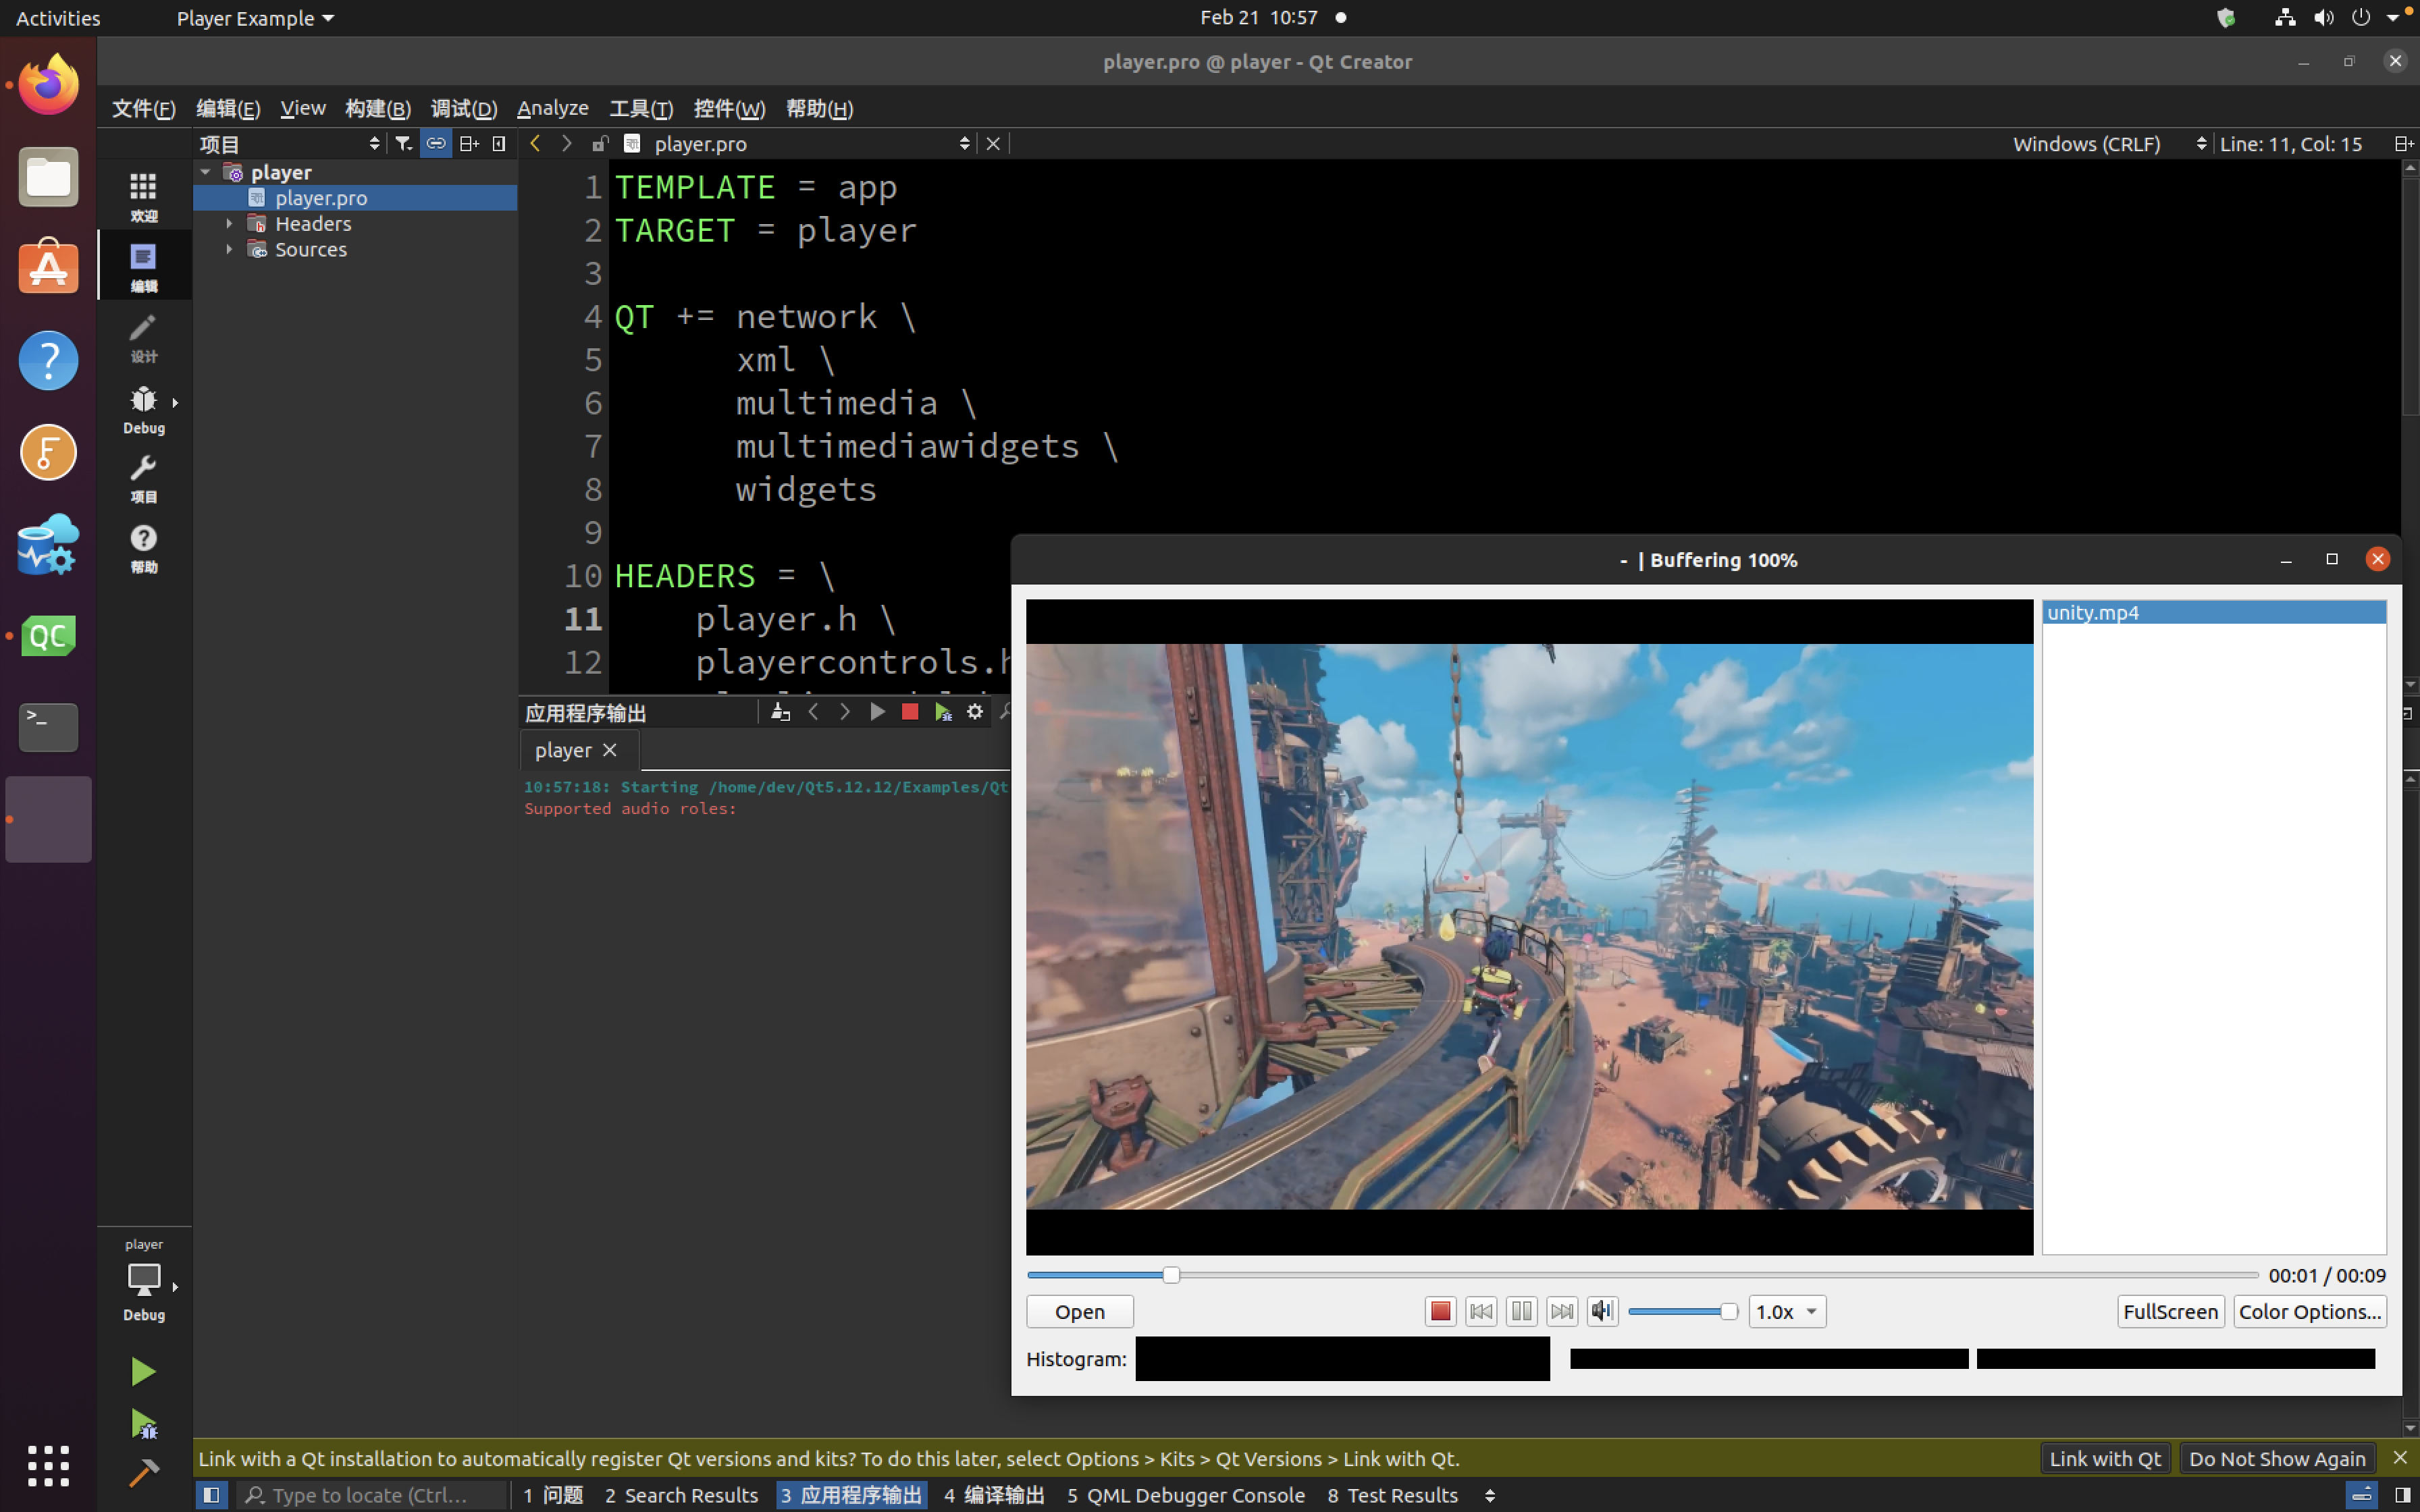Run the player project via green Run button
The image size is (2420, 1512).
coord(143,1370)
